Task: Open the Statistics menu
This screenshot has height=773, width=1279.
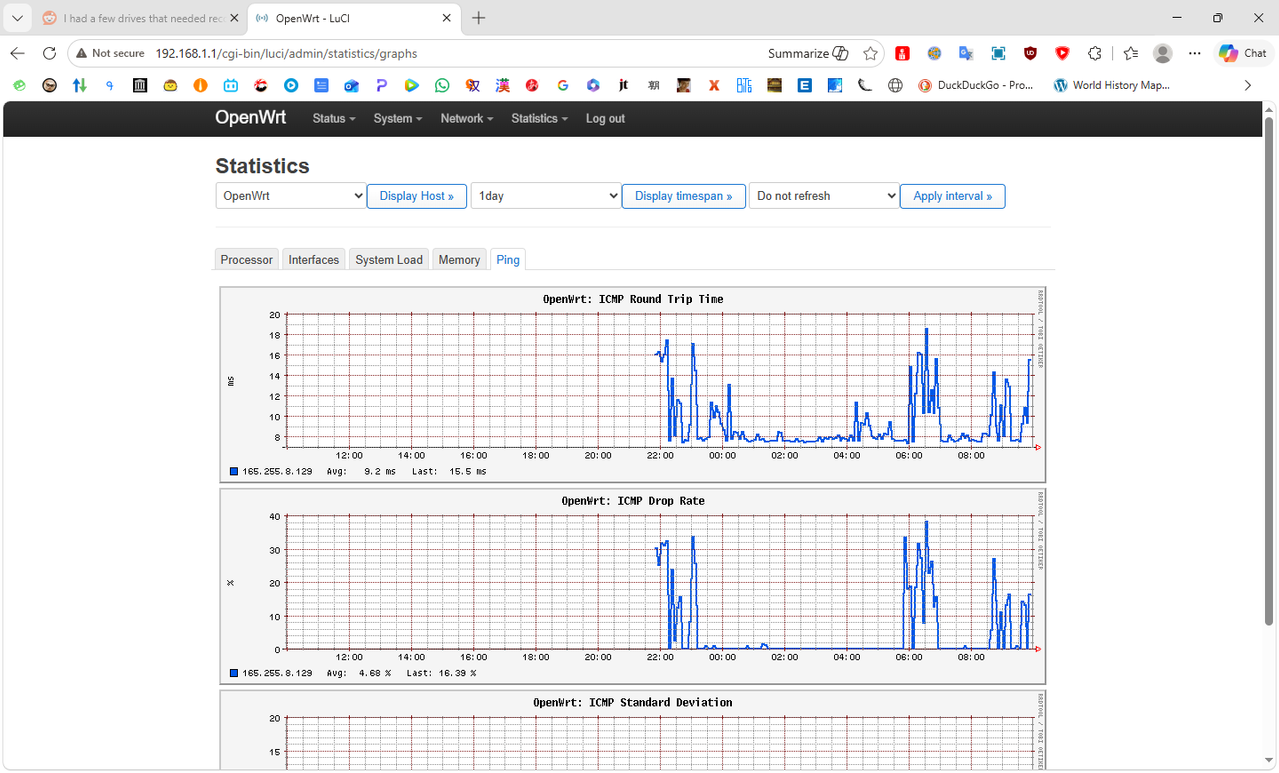Action: (539, 118)
